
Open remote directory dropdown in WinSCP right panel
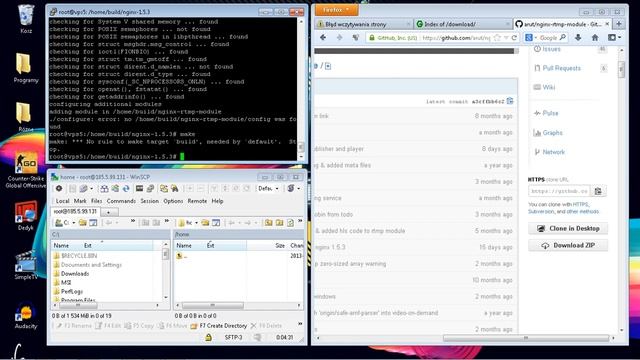tap(188, 222)
